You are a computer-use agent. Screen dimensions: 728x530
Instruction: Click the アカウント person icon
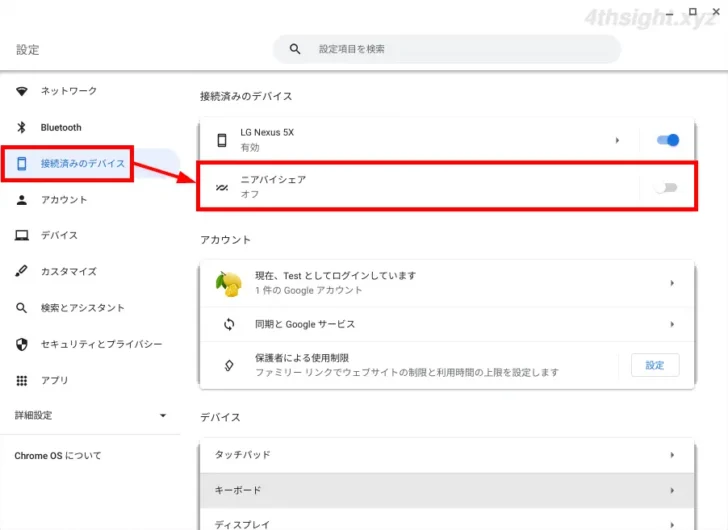point(21,200)
